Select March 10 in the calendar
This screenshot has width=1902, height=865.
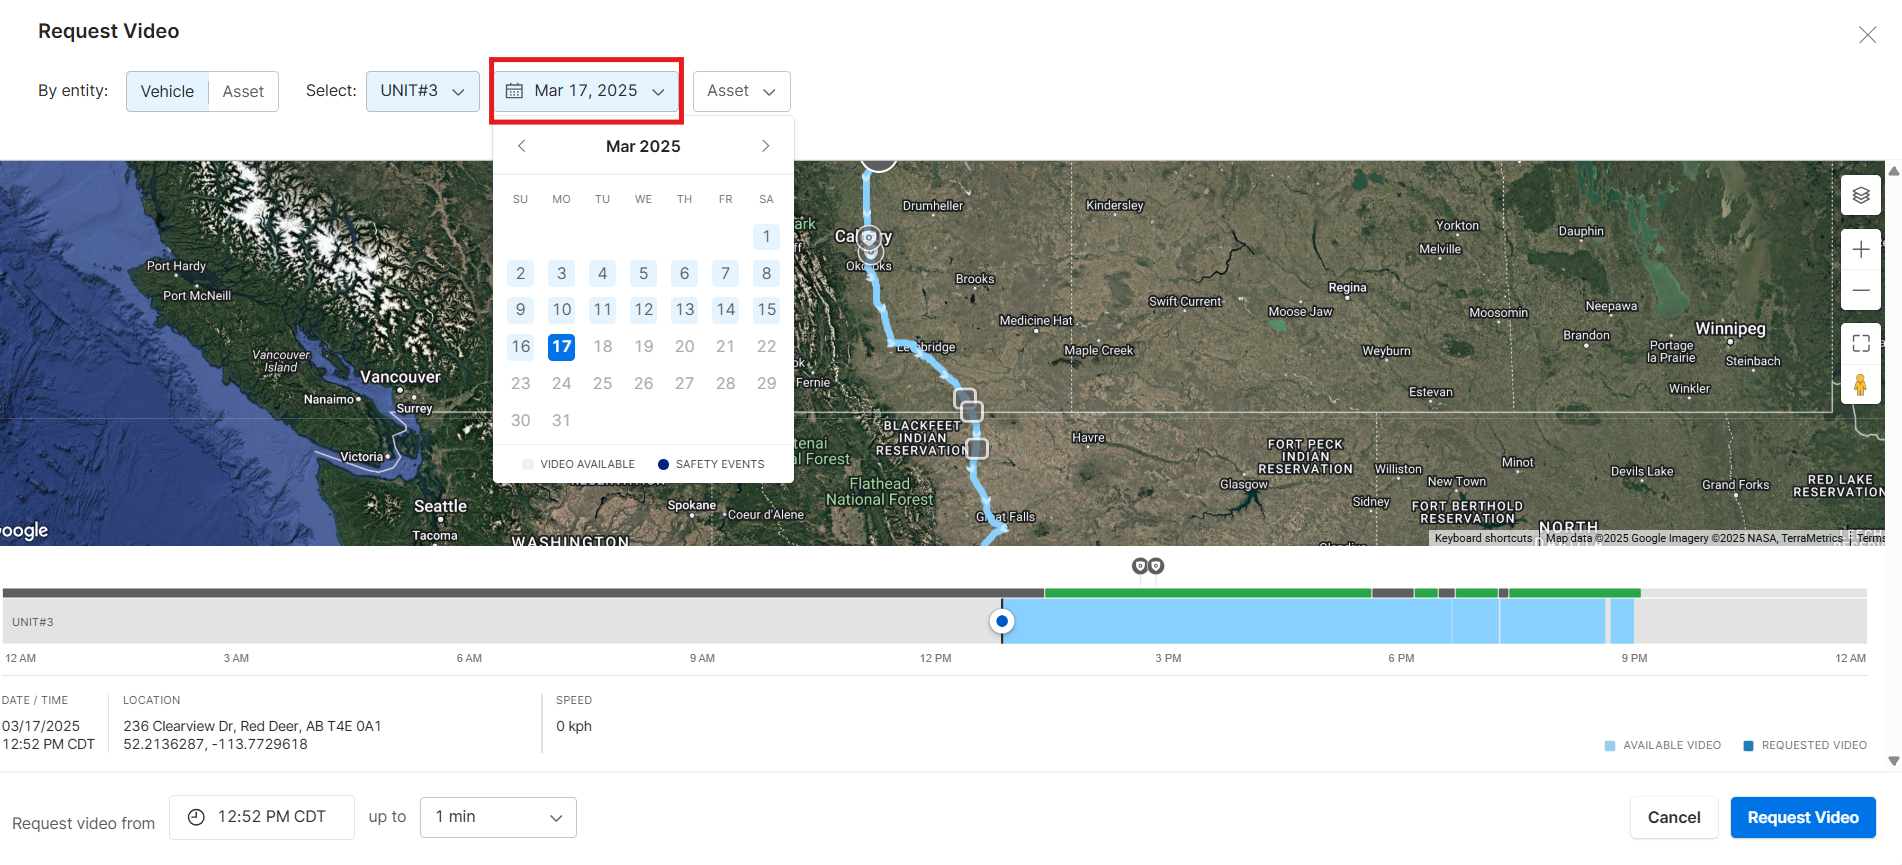click(x=562, y=310)
